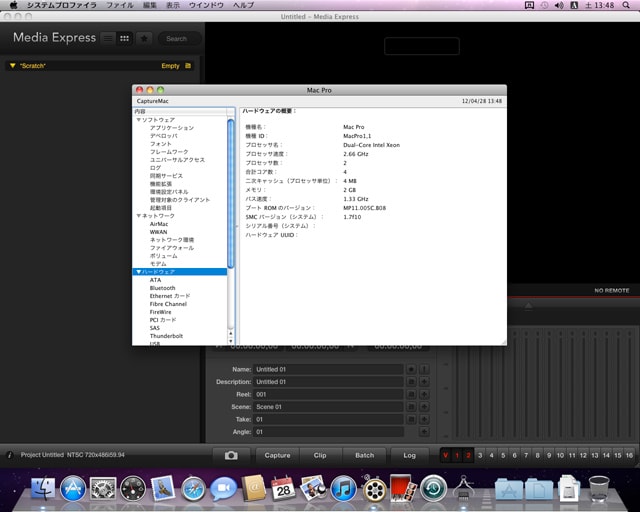Viewport: 640px width, 512px height.
Task: Increment Description with its plus button
Action: pyautogui.click(x=424, y=382)
